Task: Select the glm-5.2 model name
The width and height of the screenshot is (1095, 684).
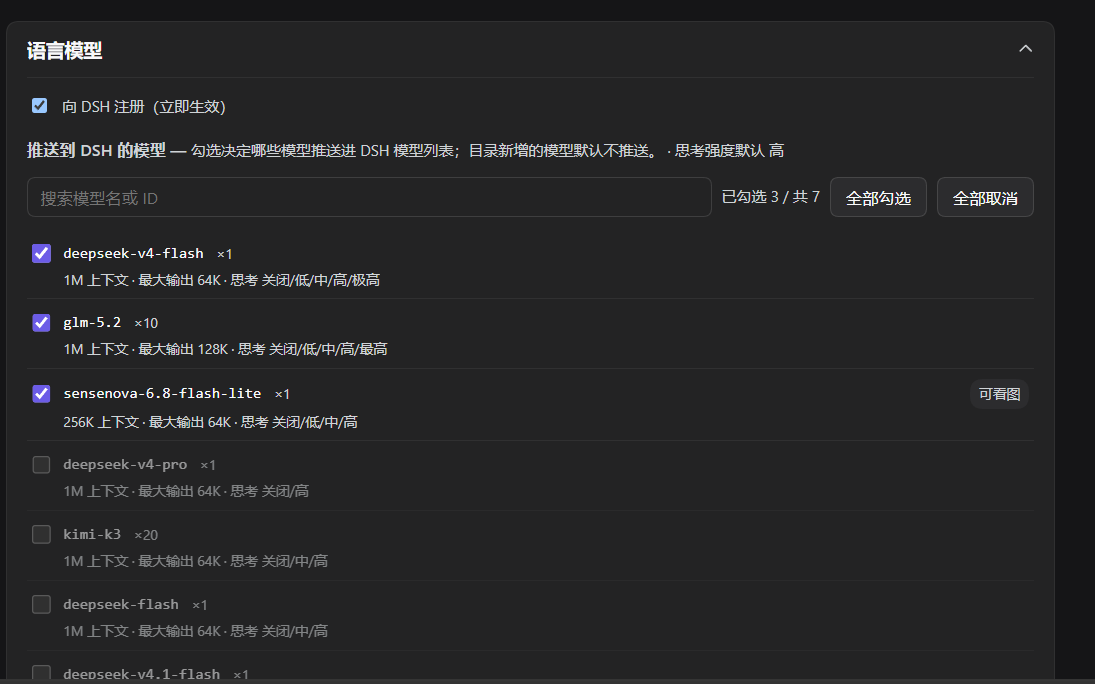Action: pyautogui.click(x=92, y=322)
